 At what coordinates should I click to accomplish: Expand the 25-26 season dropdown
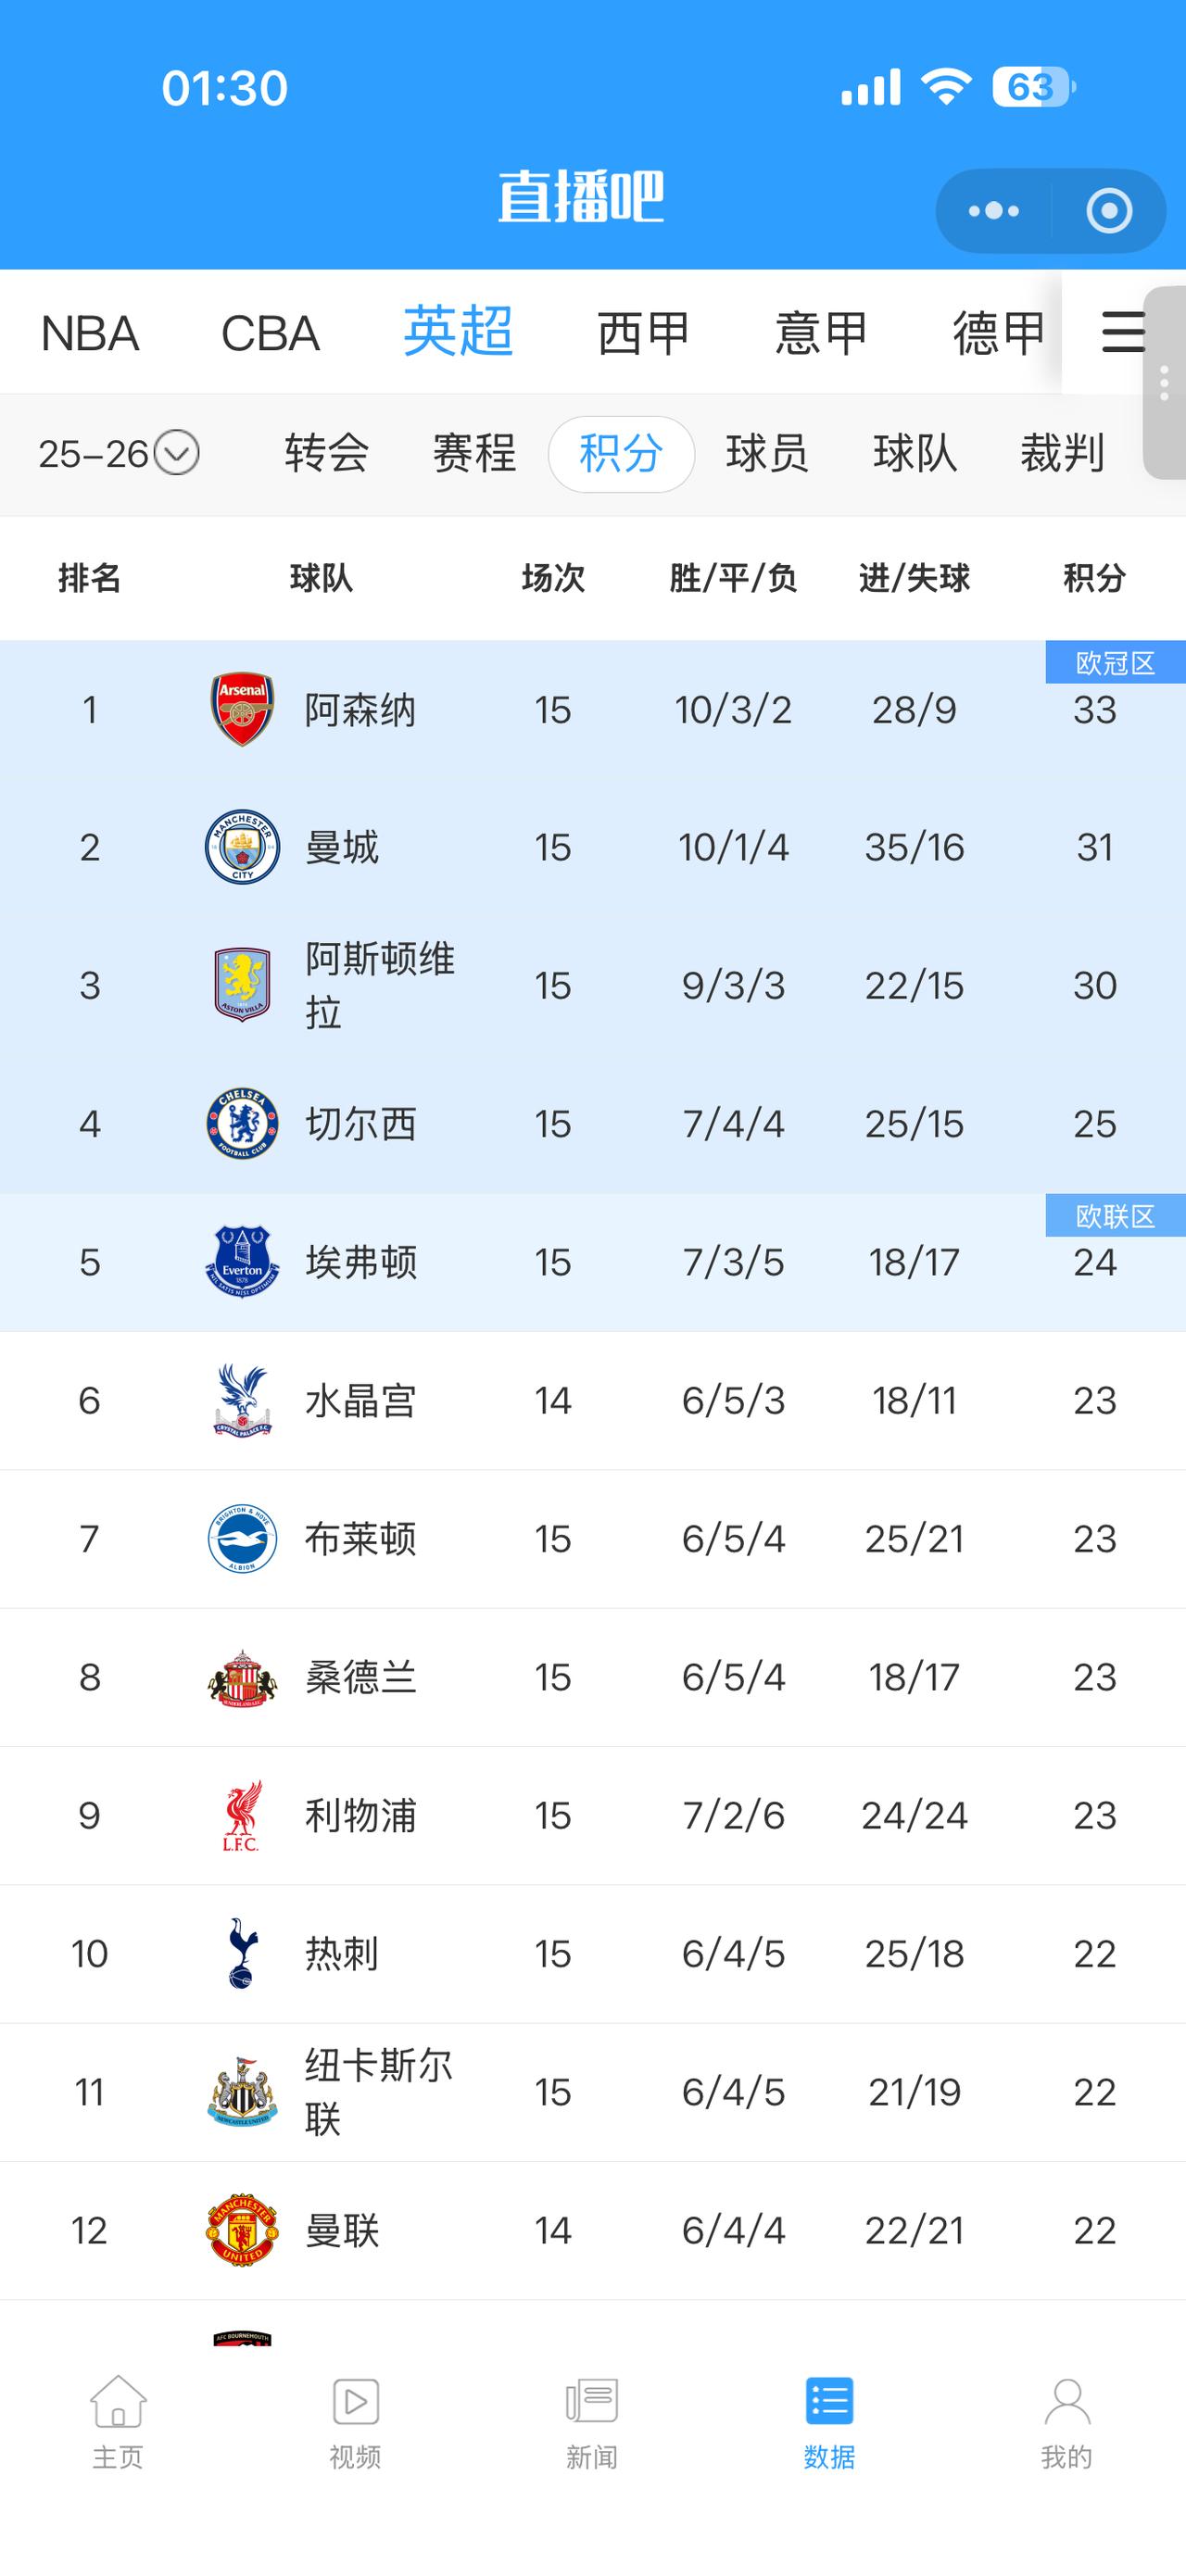(178, 453)
